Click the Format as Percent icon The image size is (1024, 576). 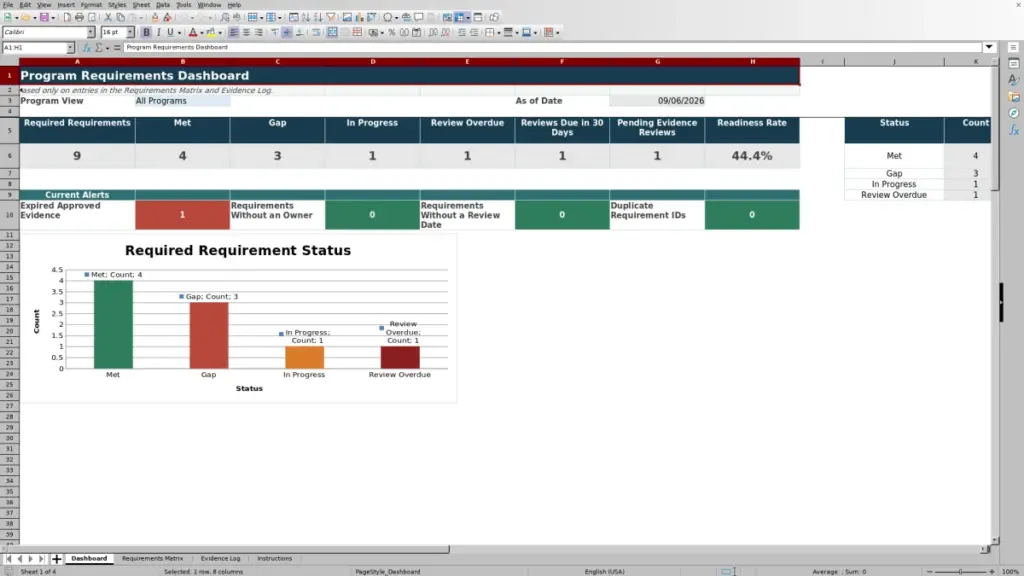pos(392,32)
